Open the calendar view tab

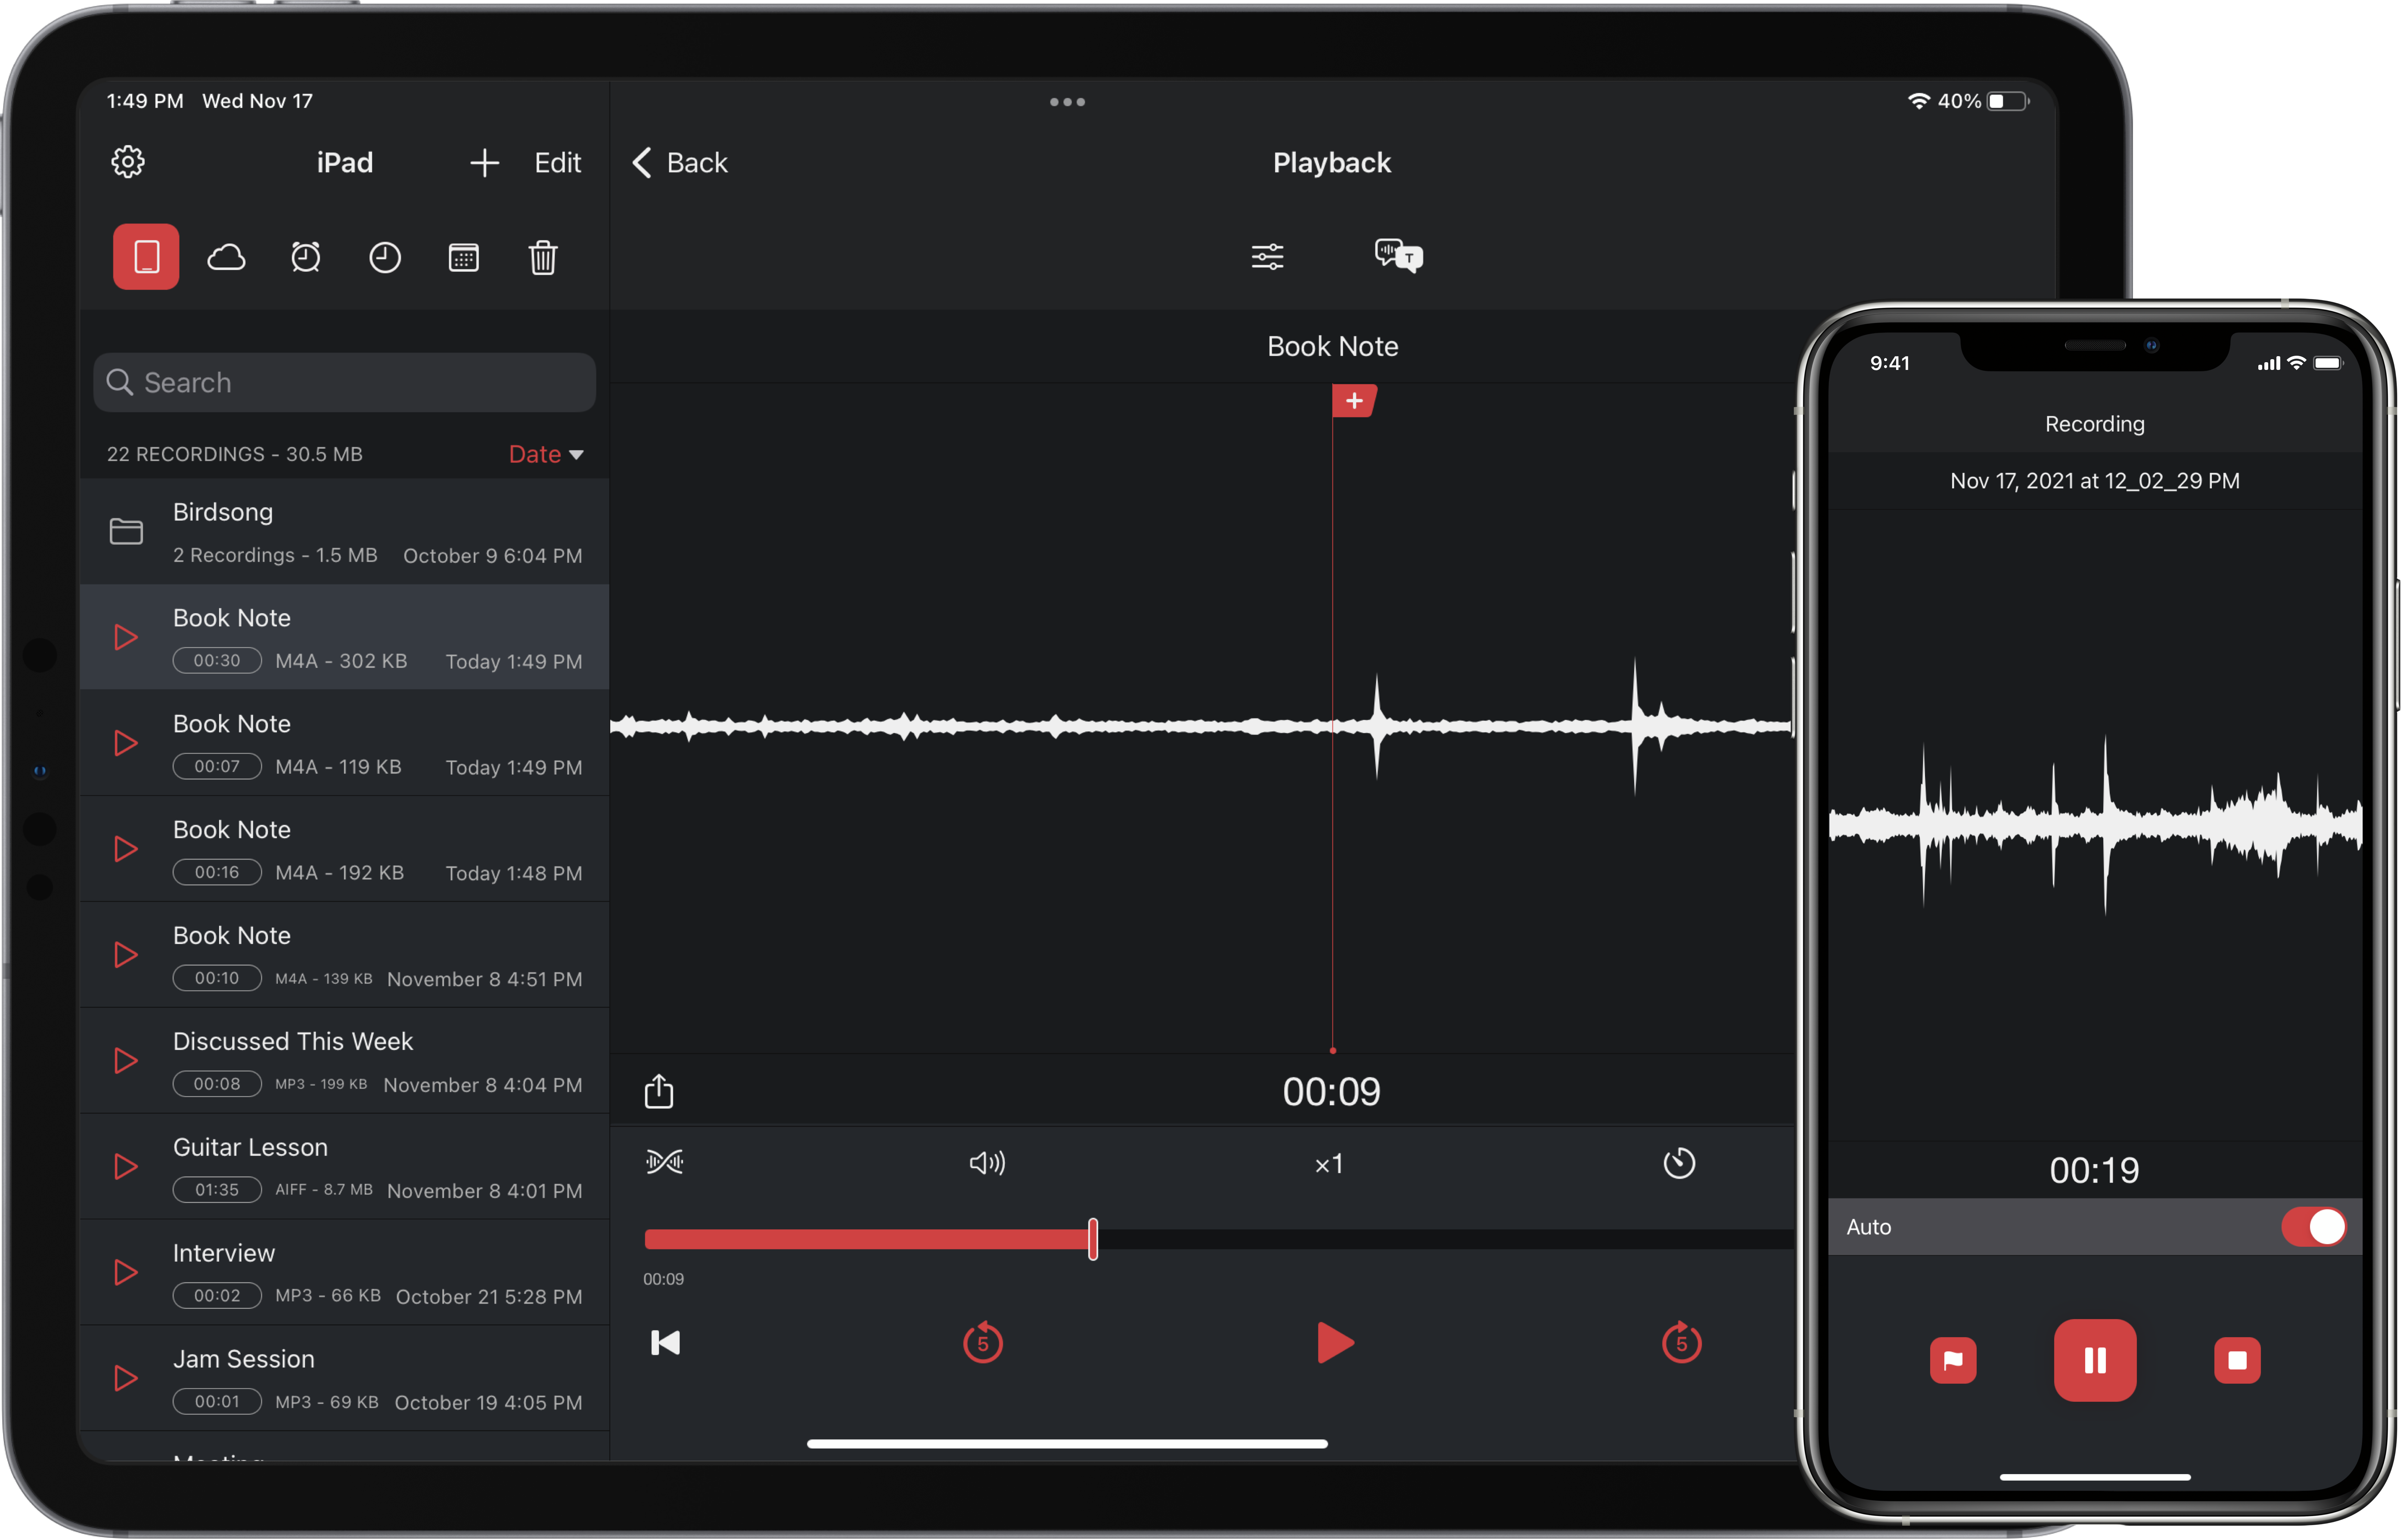[x=463, y=258]
